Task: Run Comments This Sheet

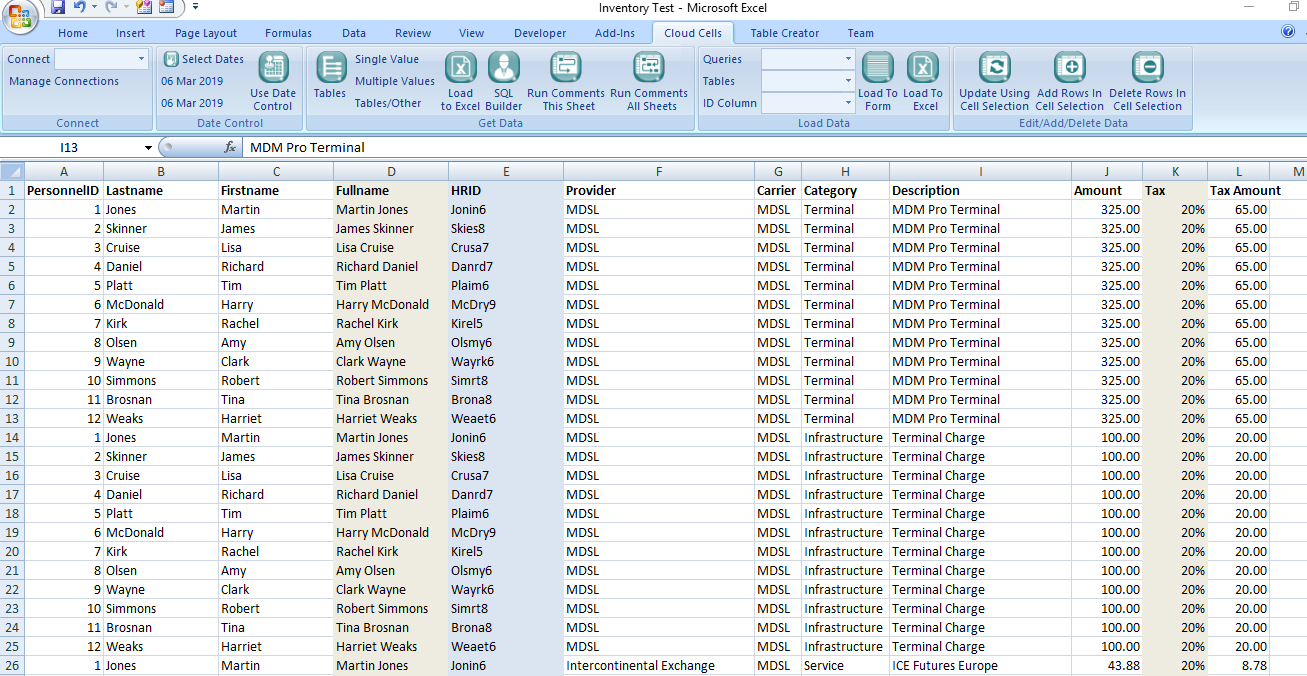Action: tap(566, 69)
